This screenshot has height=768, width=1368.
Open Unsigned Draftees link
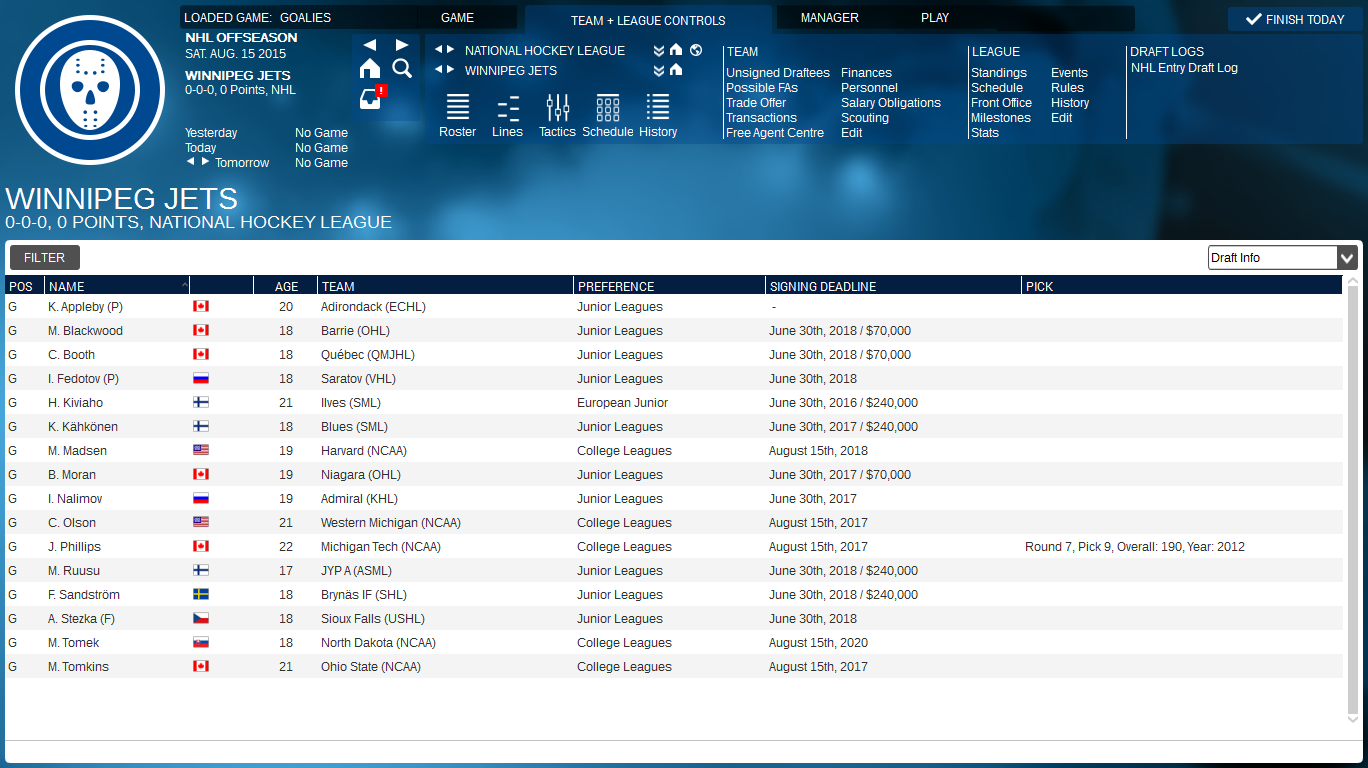[778, 73]
